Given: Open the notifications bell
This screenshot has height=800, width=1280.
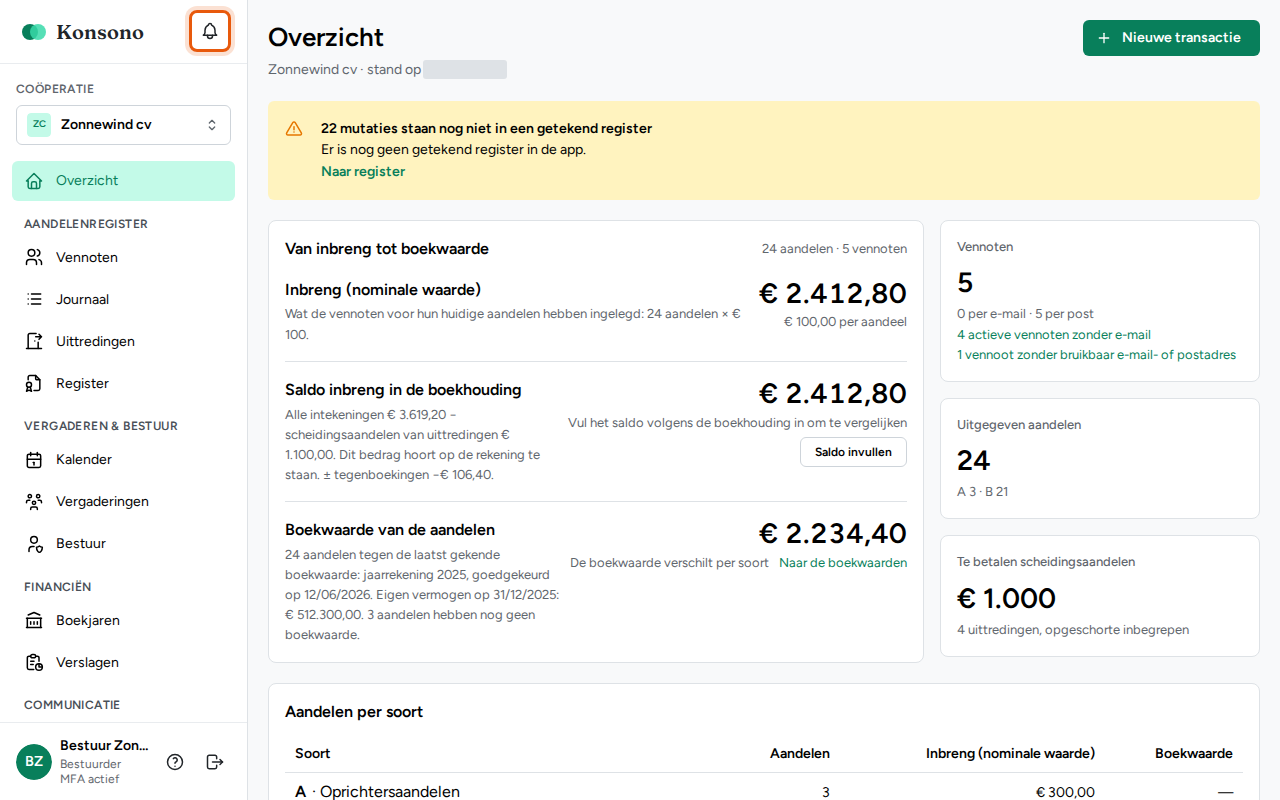Looking at the screenshot, I should click(x=210, y=32).
